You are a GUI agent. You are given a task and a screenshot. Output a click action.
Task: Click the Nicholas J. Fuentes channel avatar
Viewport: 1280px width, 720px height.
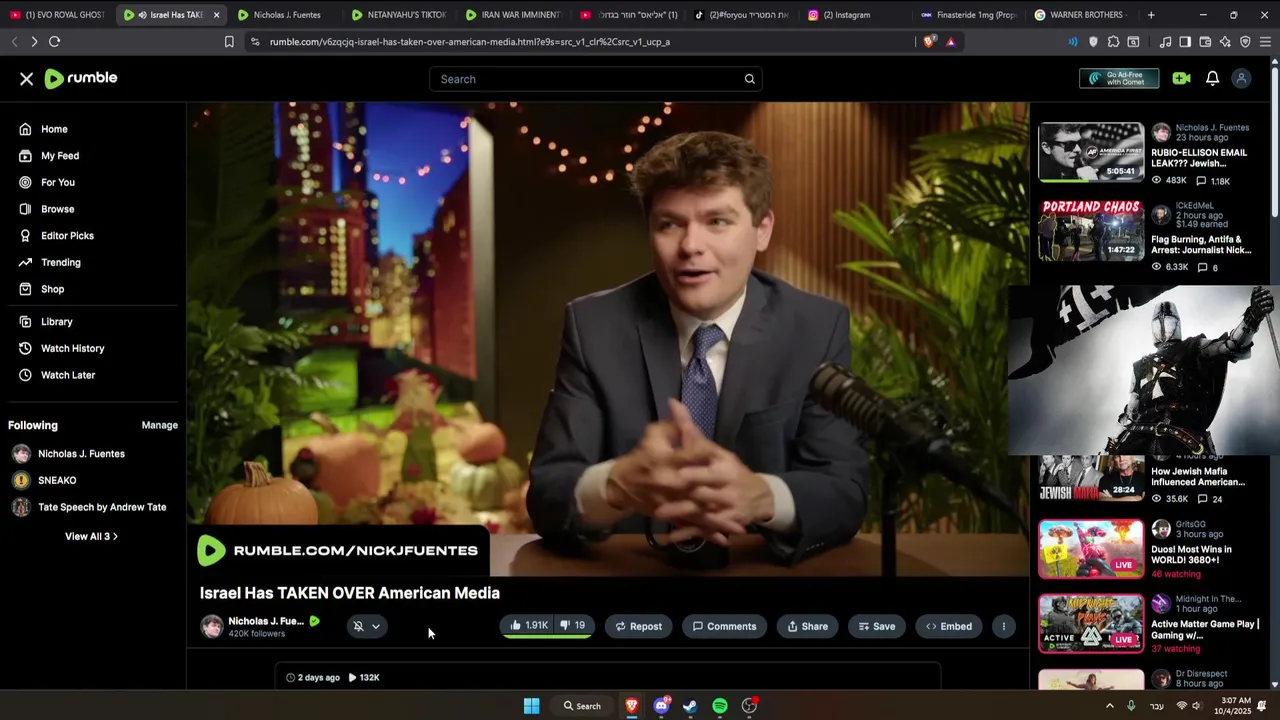click(x=211, y=627)
